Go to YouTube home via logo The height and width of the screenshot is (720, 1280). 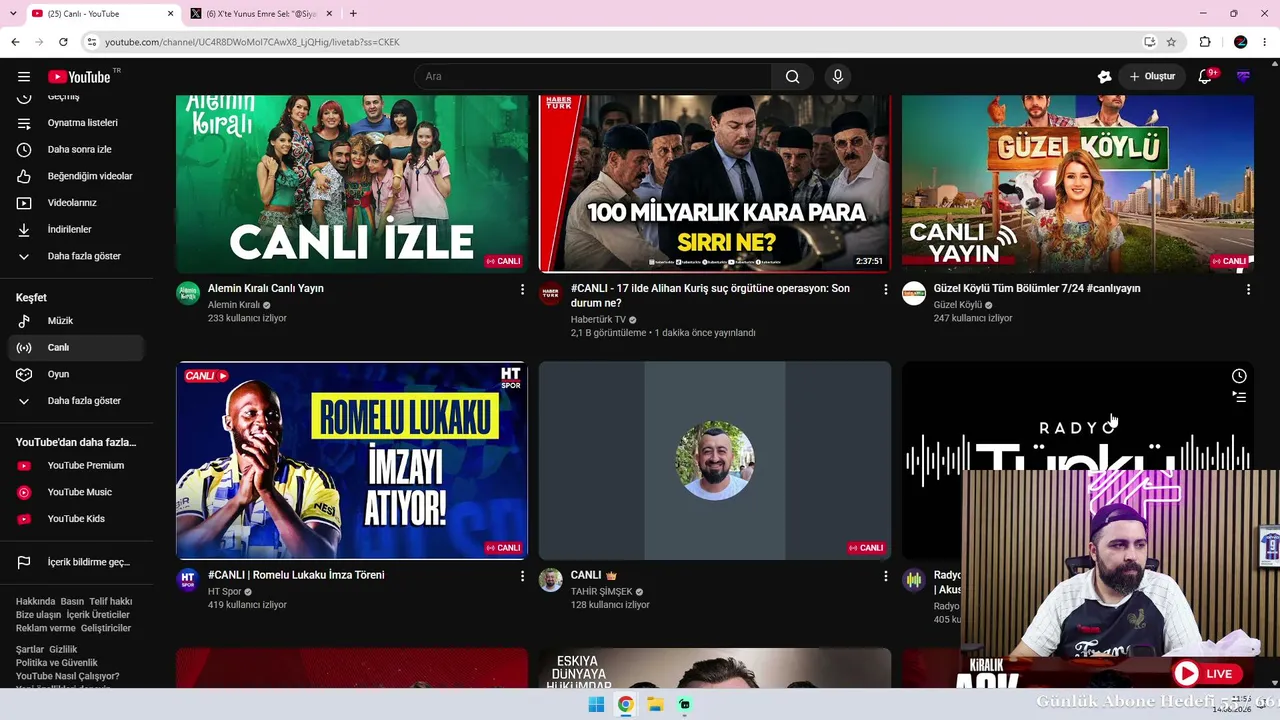pyautogui.click(x=80, y=77)
